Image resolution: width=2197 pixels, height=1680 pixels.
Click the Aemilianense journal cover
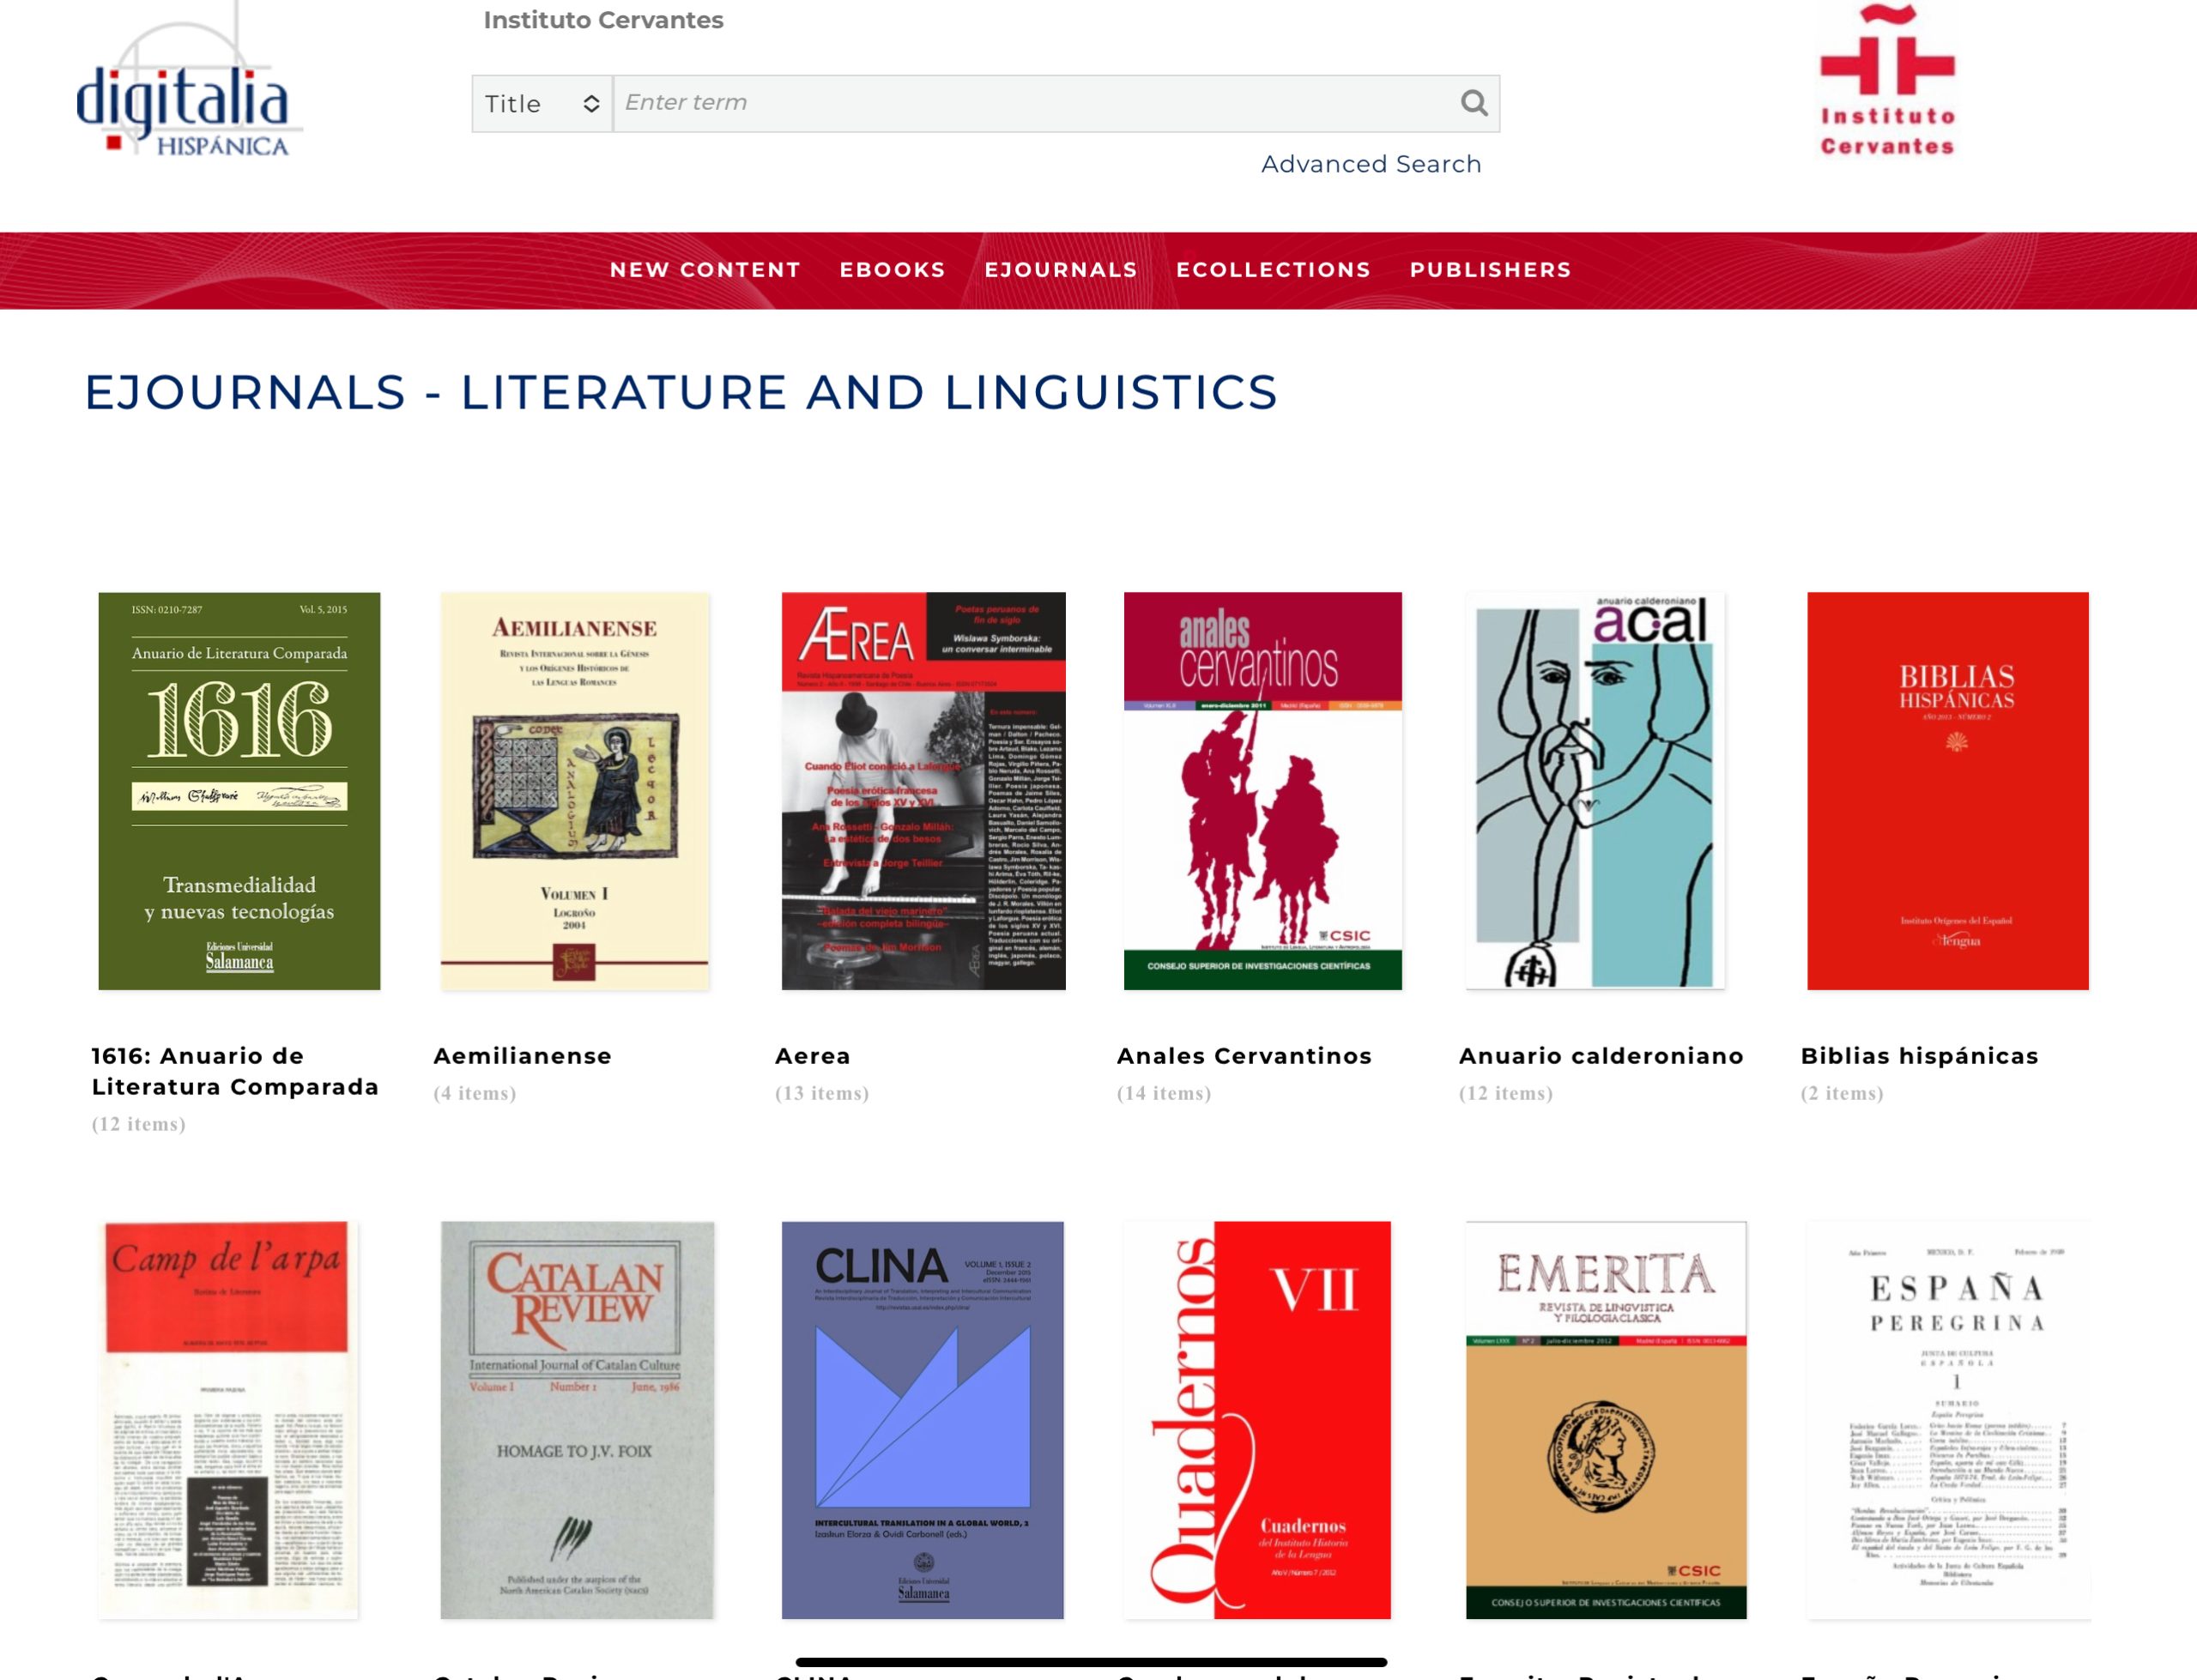click(575, 791)
